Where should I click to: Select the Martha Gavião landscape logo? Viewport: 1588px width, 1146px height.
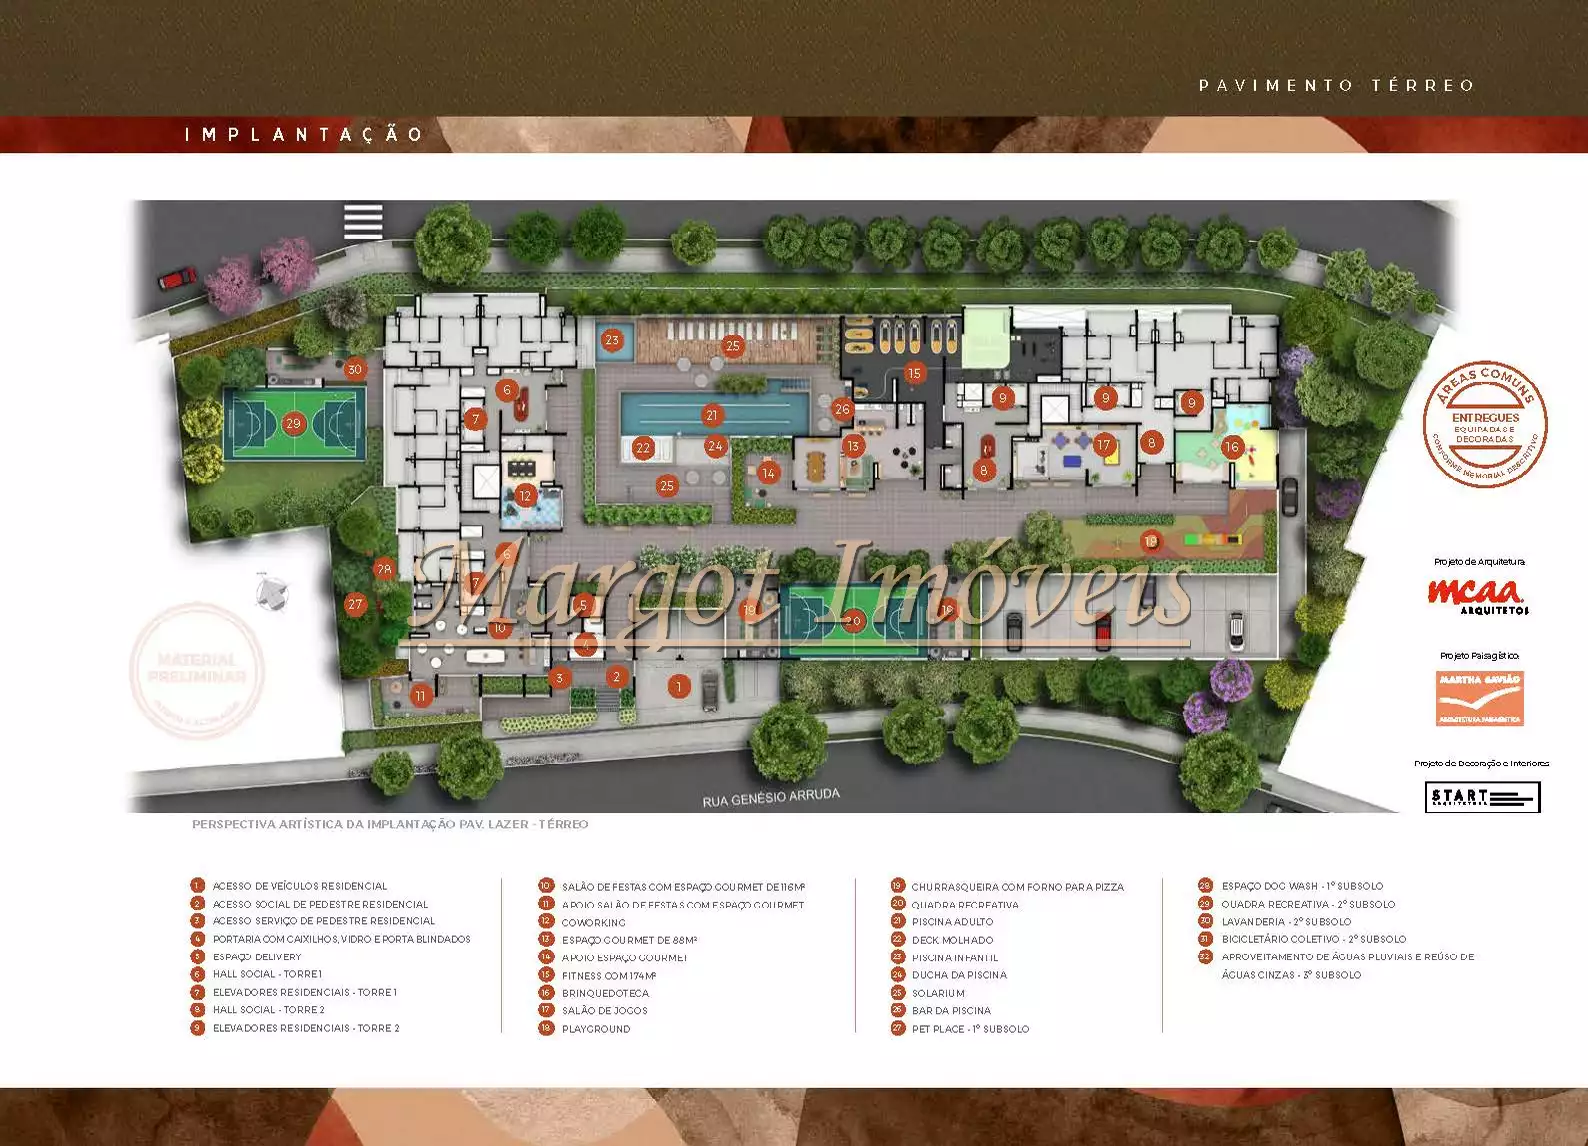click(1480, 698)
